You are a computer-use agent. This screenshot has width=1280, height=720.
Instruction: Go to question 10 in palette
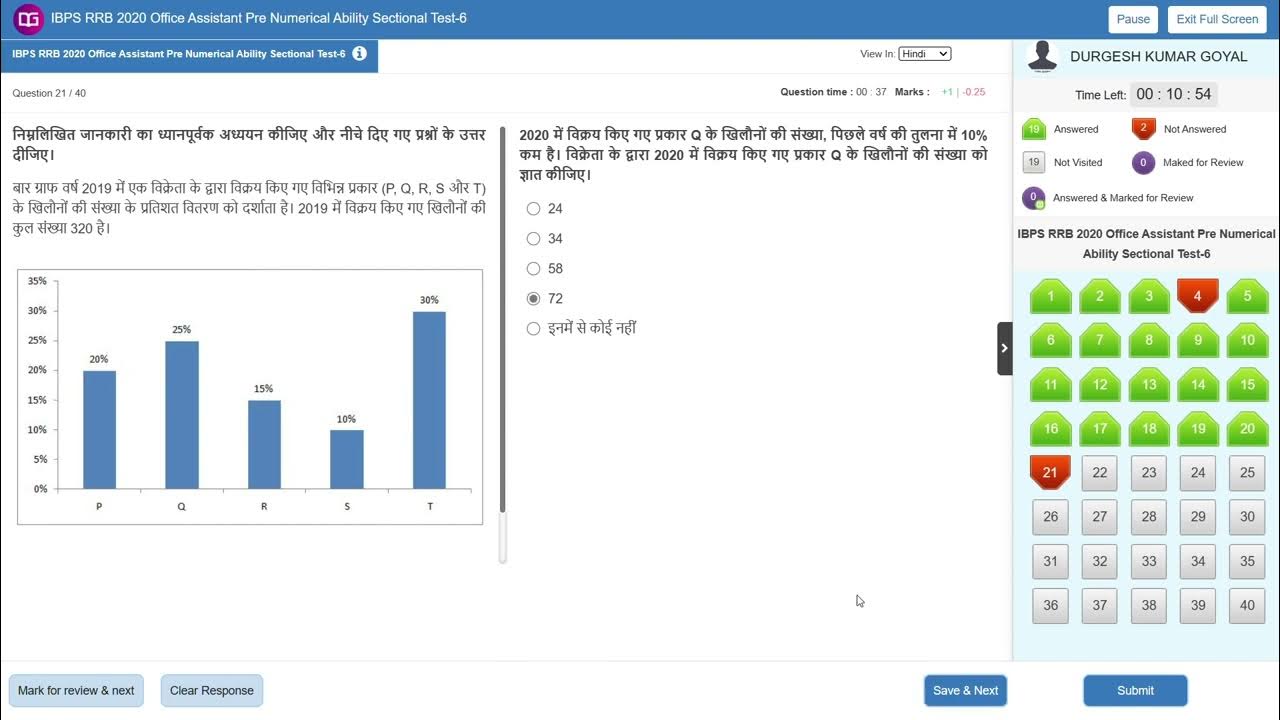click(1247, 340)
